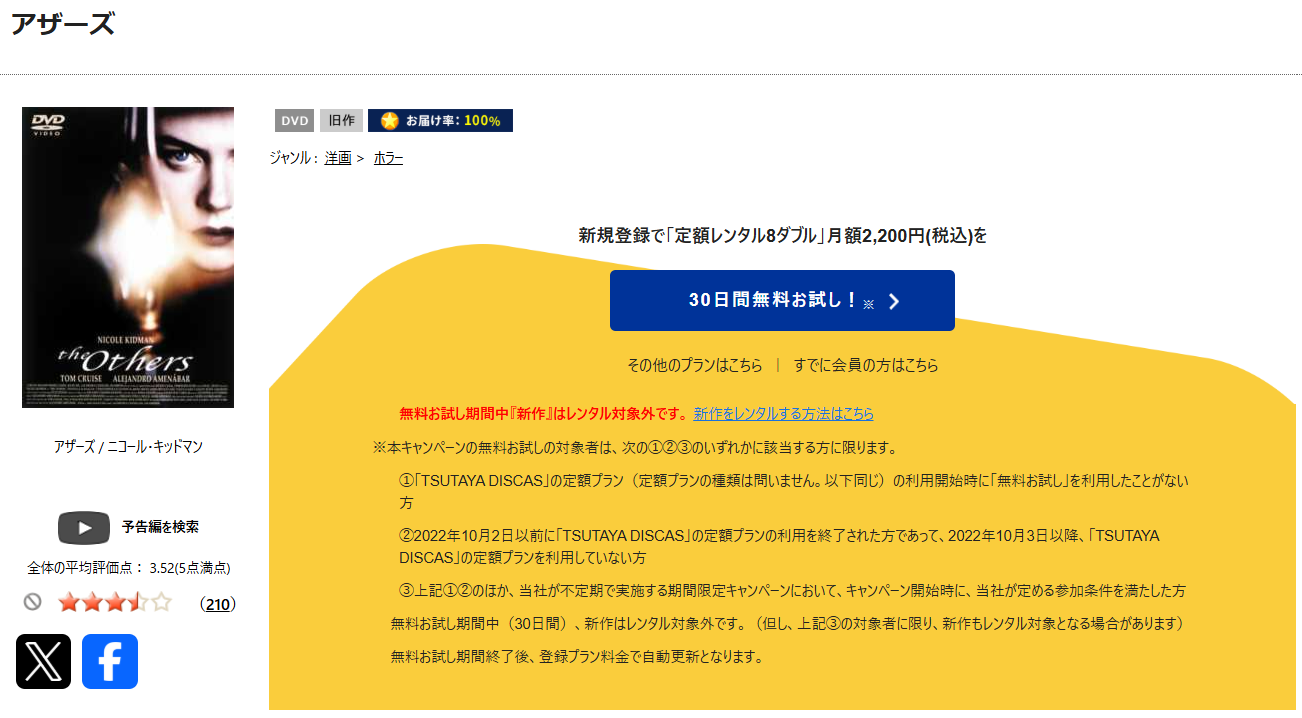The height and width of the screenshot is (718, 1302).
Task: Click the gold star delivery rate badge
Action: tap(440, 120)
